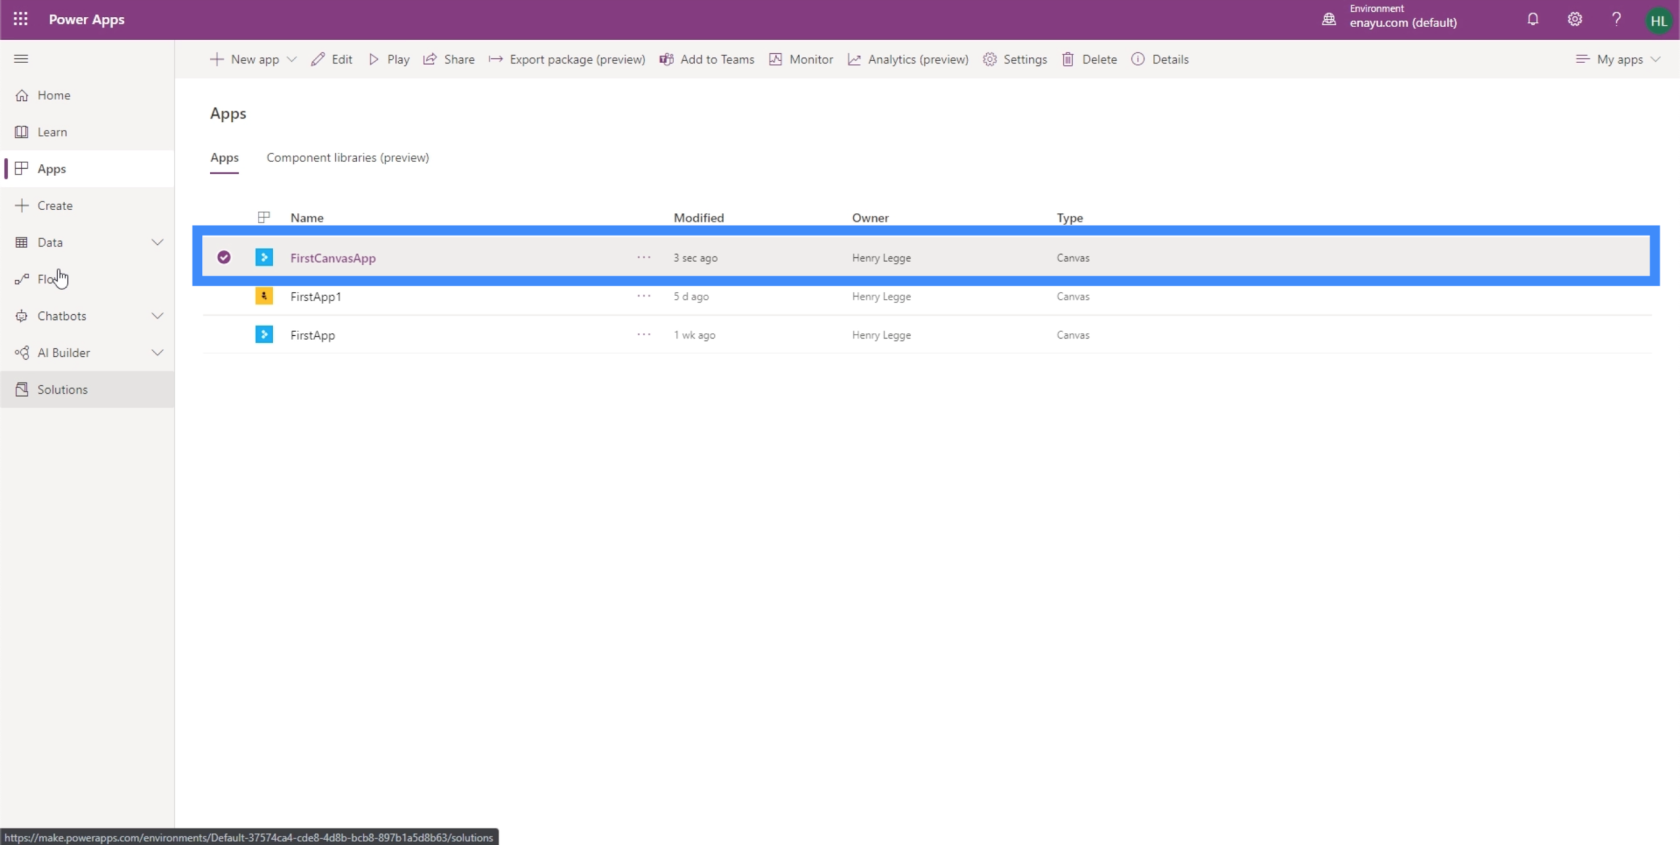The height and width of the screenshot is (845, 1680).
Task: Click Edit in the command bar
Action: coord(331,60)
